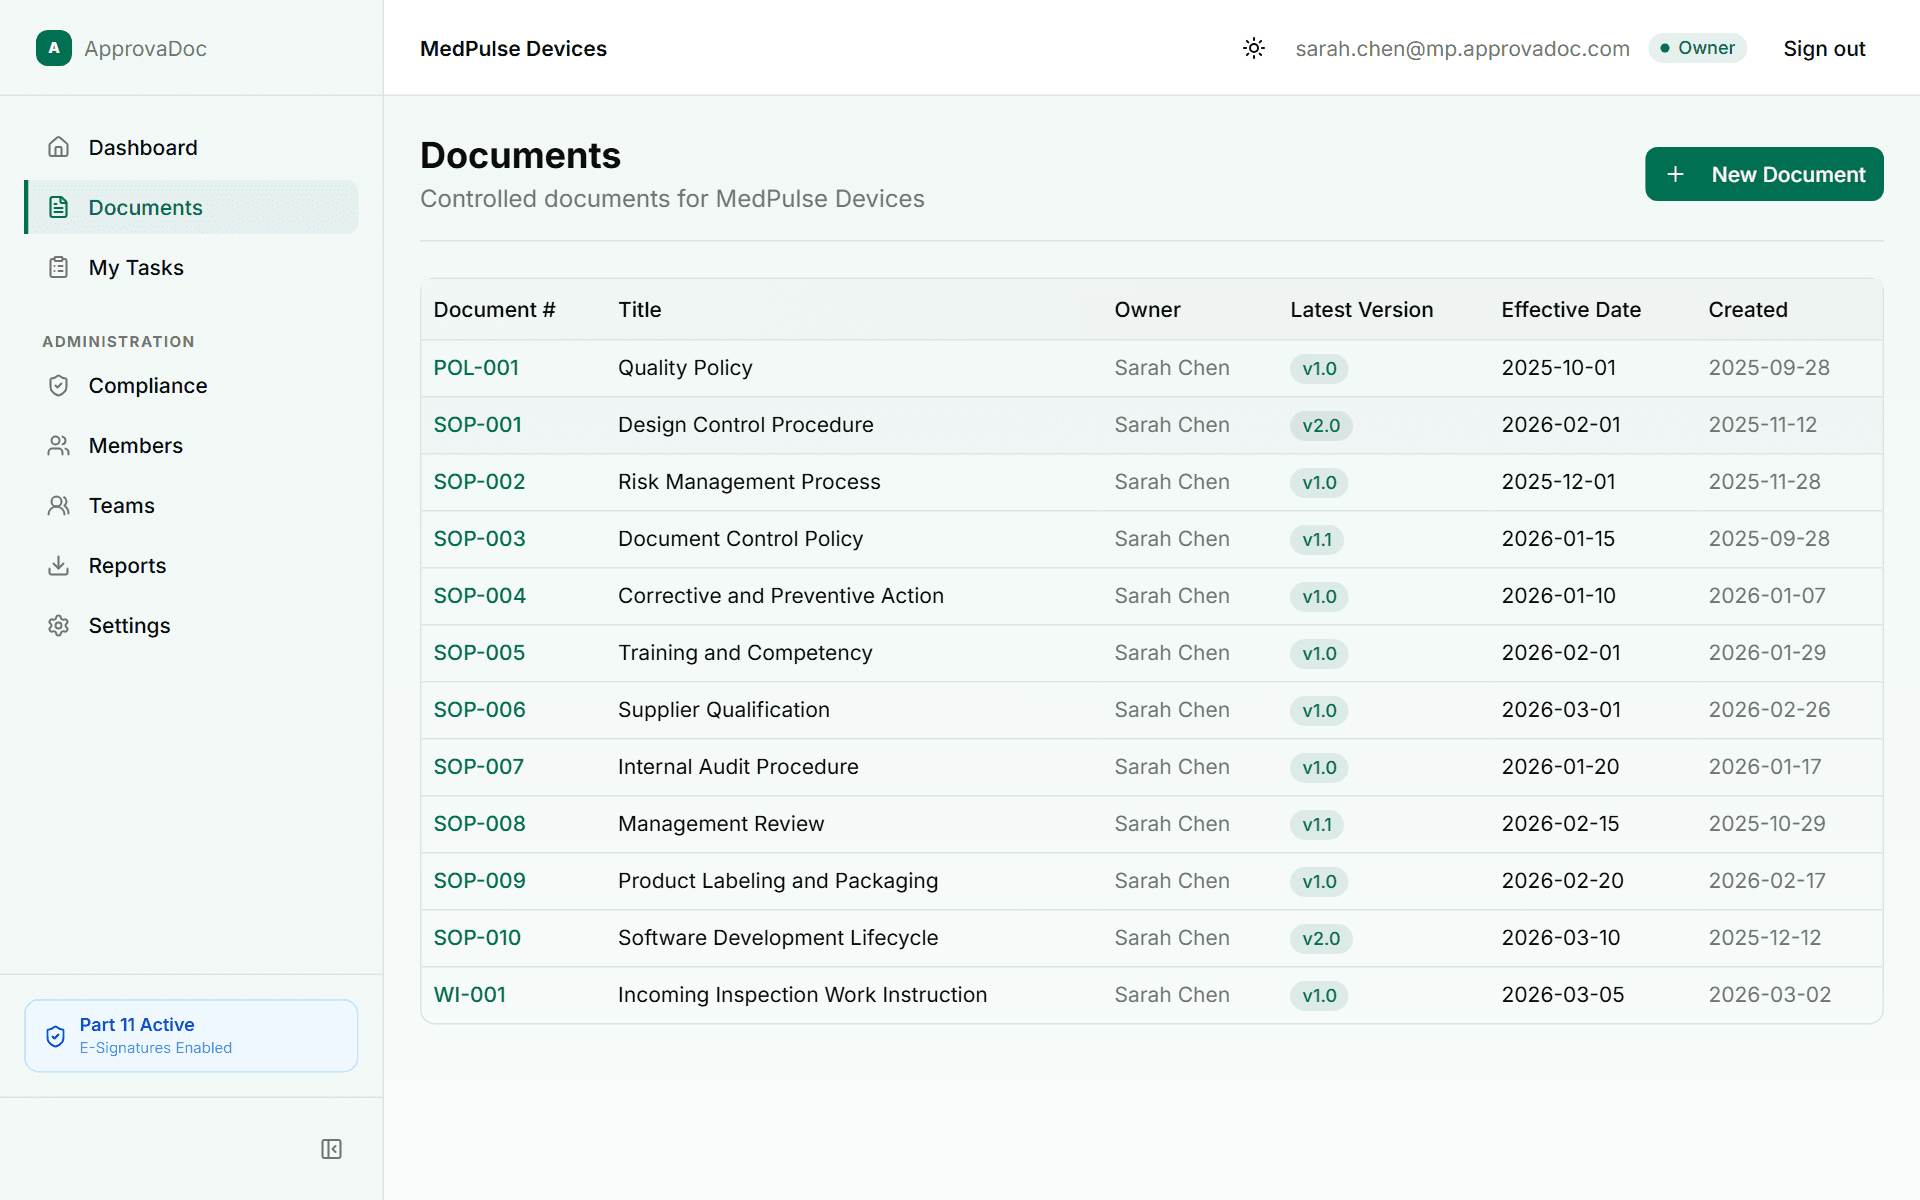Image resolution: width=1920 pixels, height=1200 pixels.
Task: Click the Reports download icon
Action: (59, 565)
